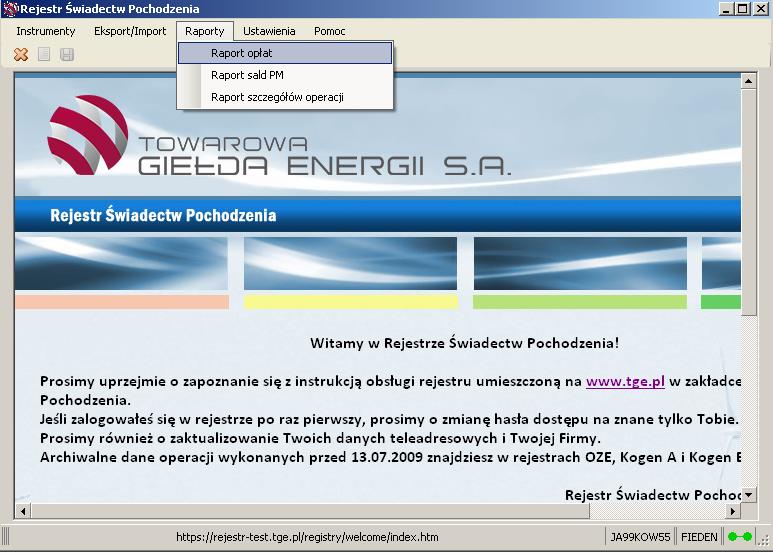Click the JA99KOW55 status bar entry
This screenshot has height=554, width=773.
pos(640,537)
